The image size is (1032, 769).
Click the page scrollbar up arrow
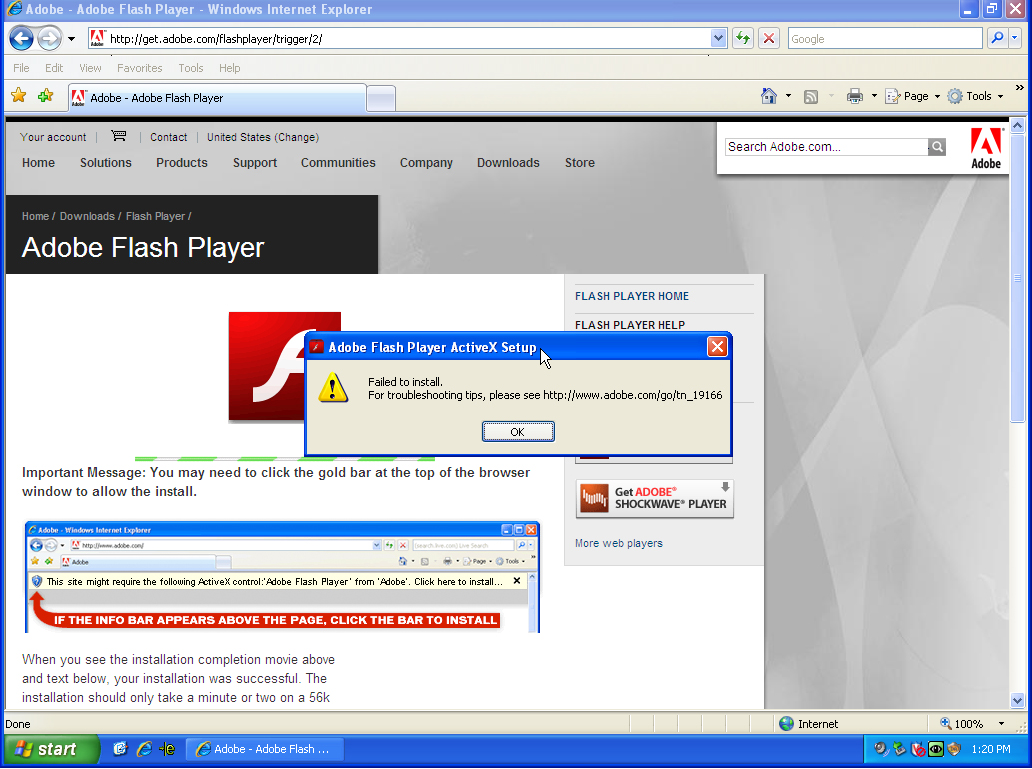1018,125
